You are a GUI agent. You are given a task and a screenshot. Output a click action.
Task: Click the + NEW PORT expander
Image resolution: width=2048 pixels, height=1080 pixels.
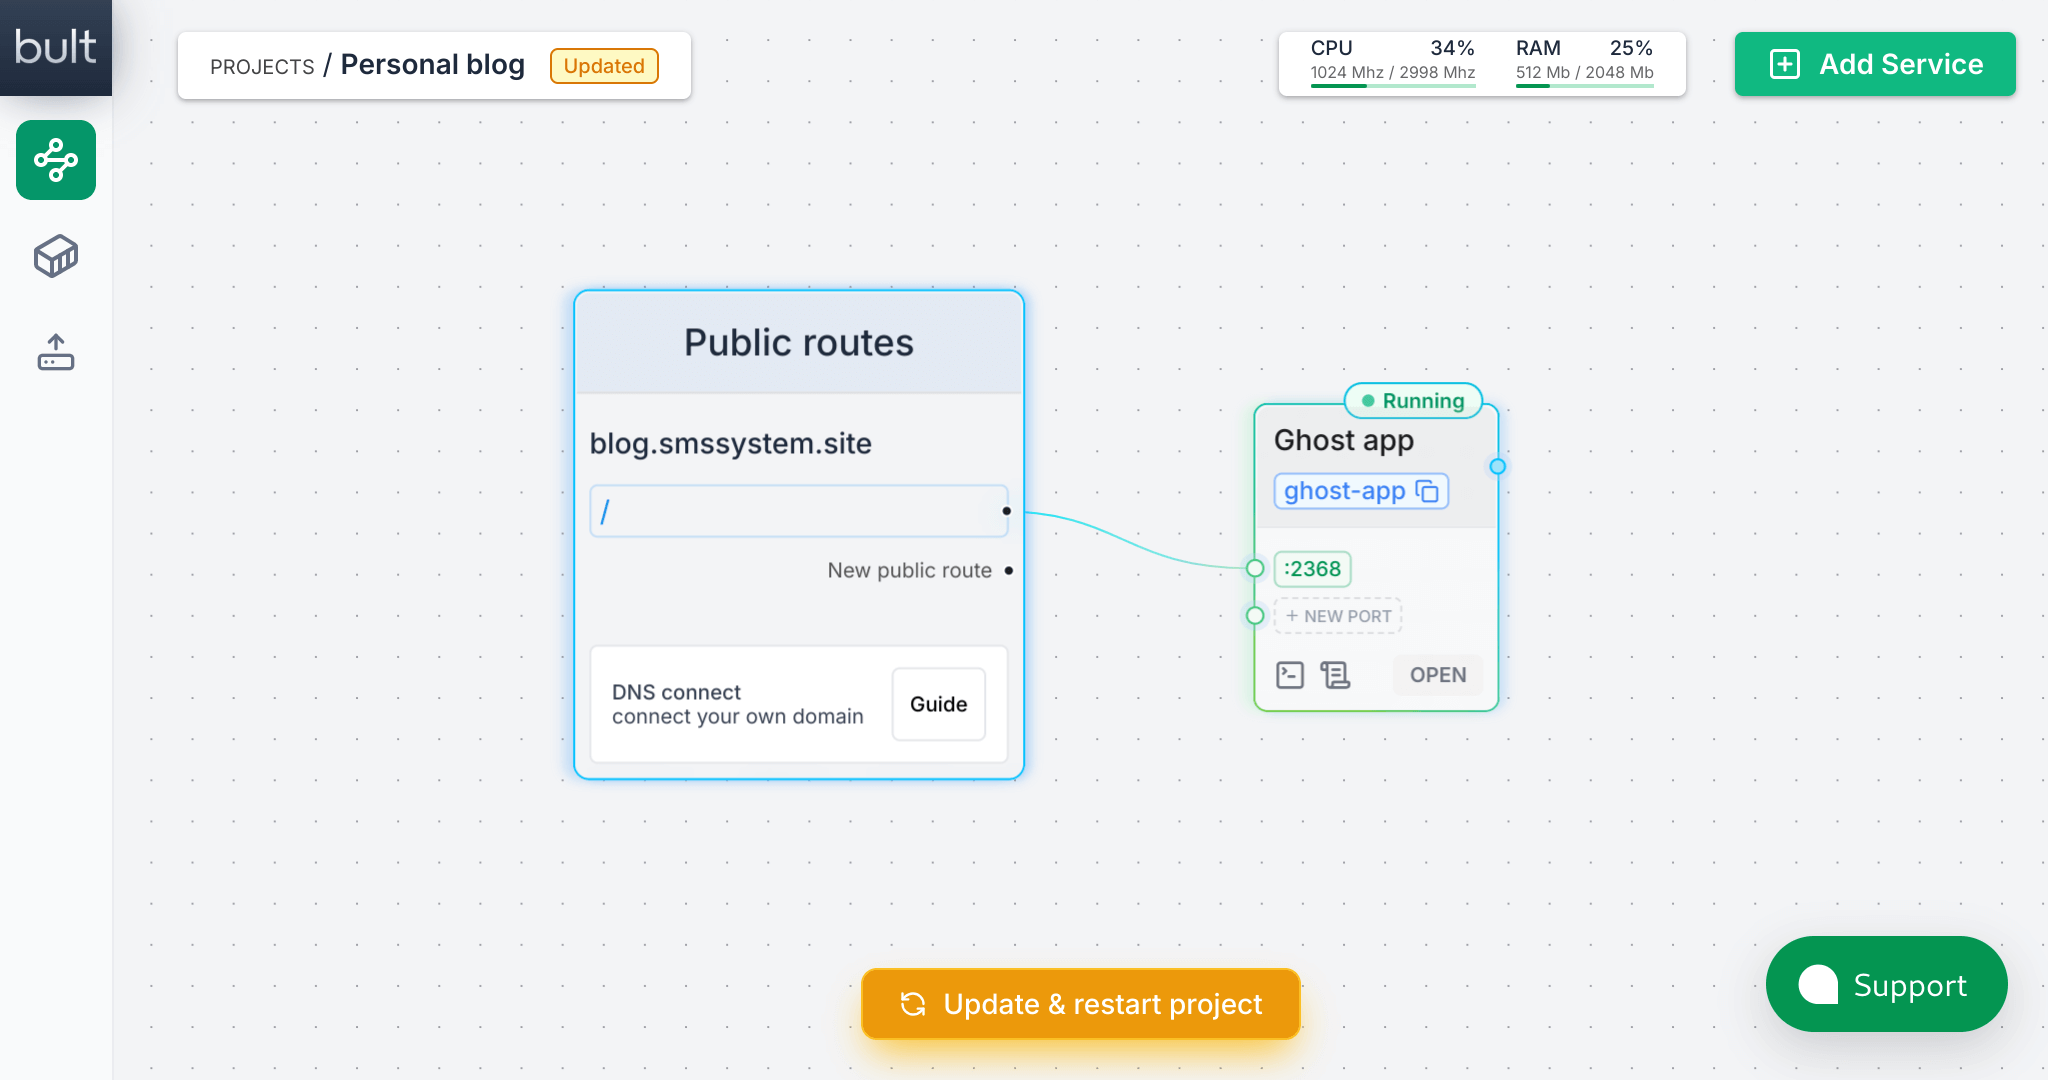[x=1338, y=615]
